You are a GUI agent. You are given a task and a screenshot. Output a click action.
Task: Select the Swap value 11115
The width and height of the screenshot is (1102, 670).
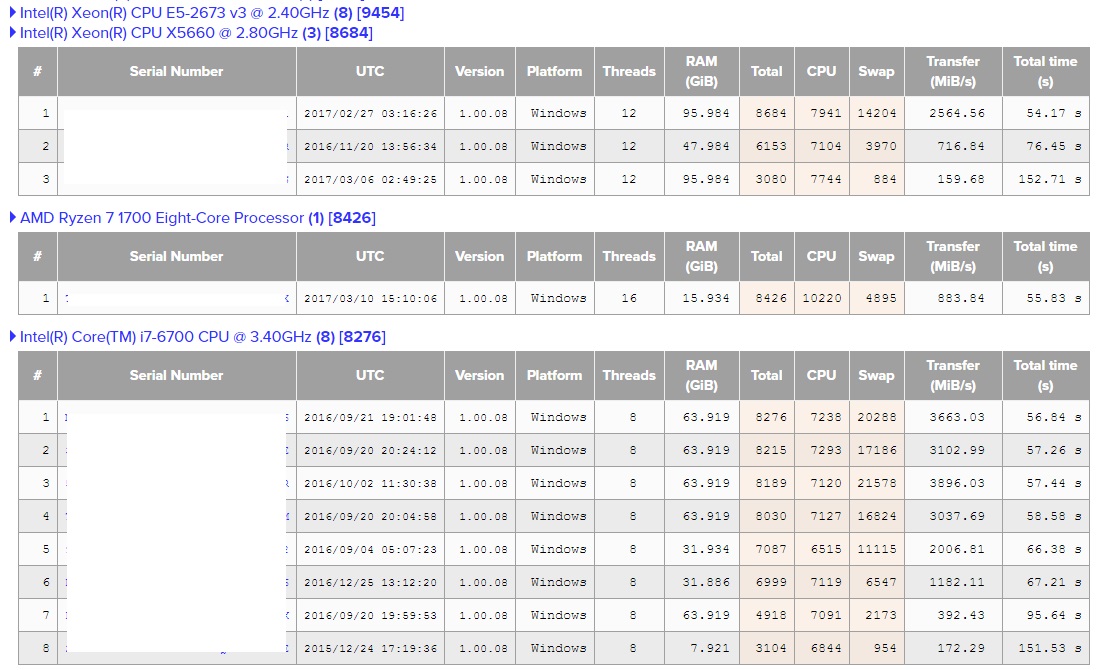point(876,549)
